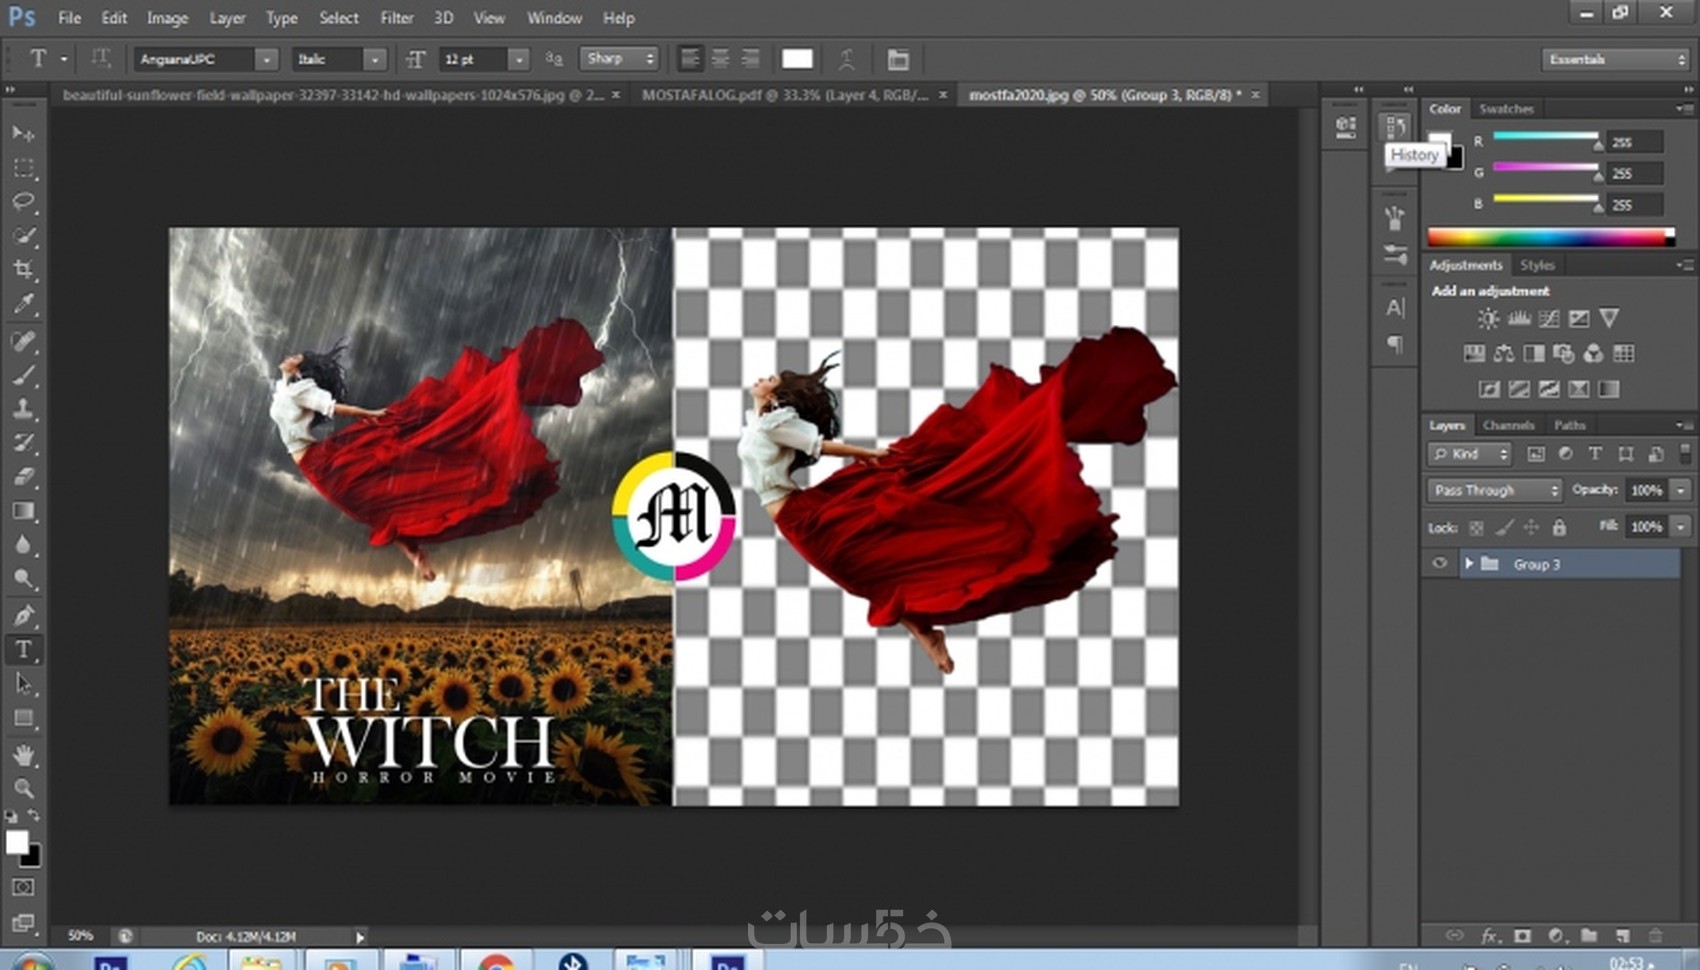The image size is (1700, 970).
Task: Select the Brush tool
Action: tap(24, 375)
